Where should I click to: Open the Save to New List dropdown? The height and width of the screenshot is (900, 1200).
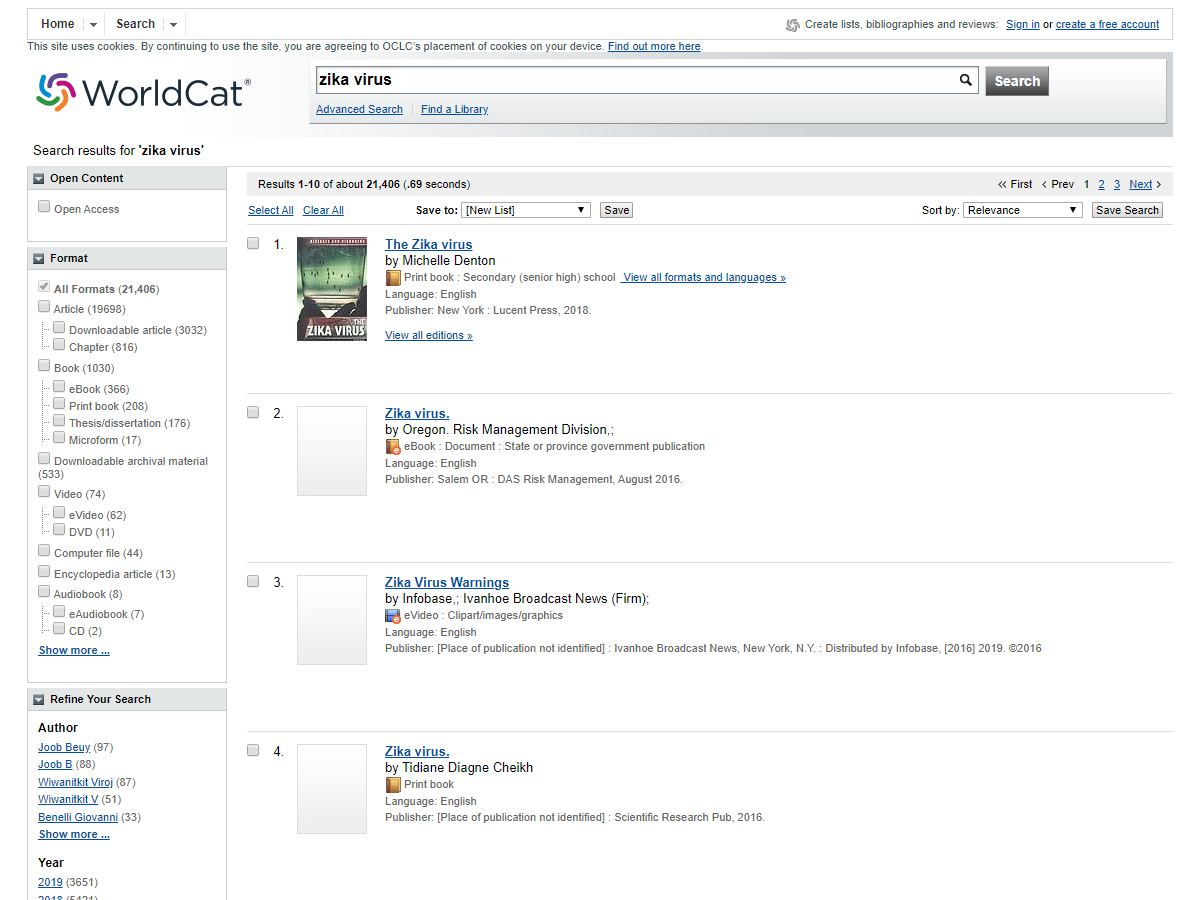(526, 210)
